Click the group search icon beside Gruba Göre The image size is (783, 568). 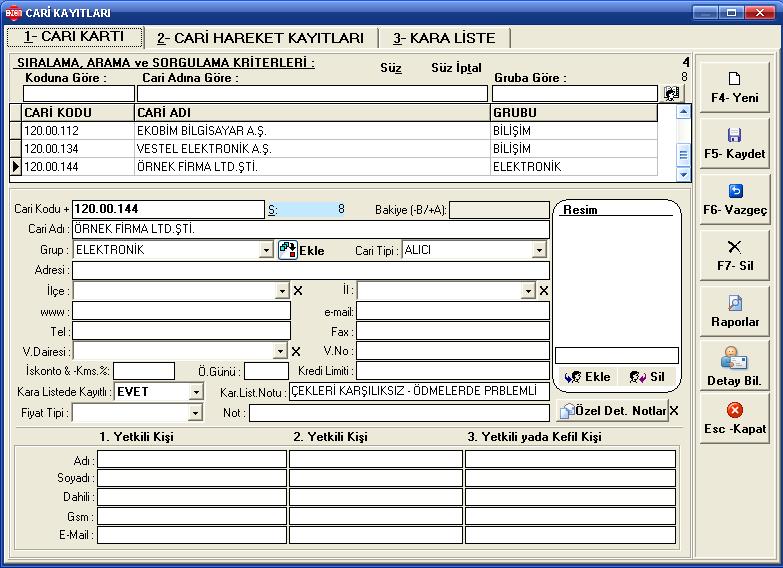[x=672, y=93]
